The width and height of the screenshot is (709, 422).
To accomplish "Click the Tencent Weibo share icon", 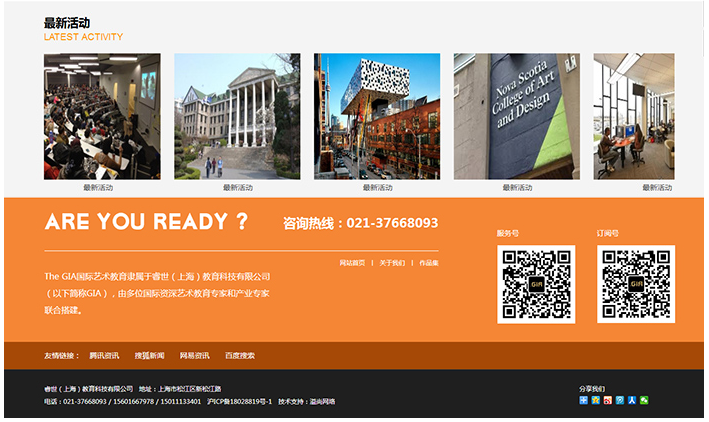I will pyautogui.click(x=620, y=401).
